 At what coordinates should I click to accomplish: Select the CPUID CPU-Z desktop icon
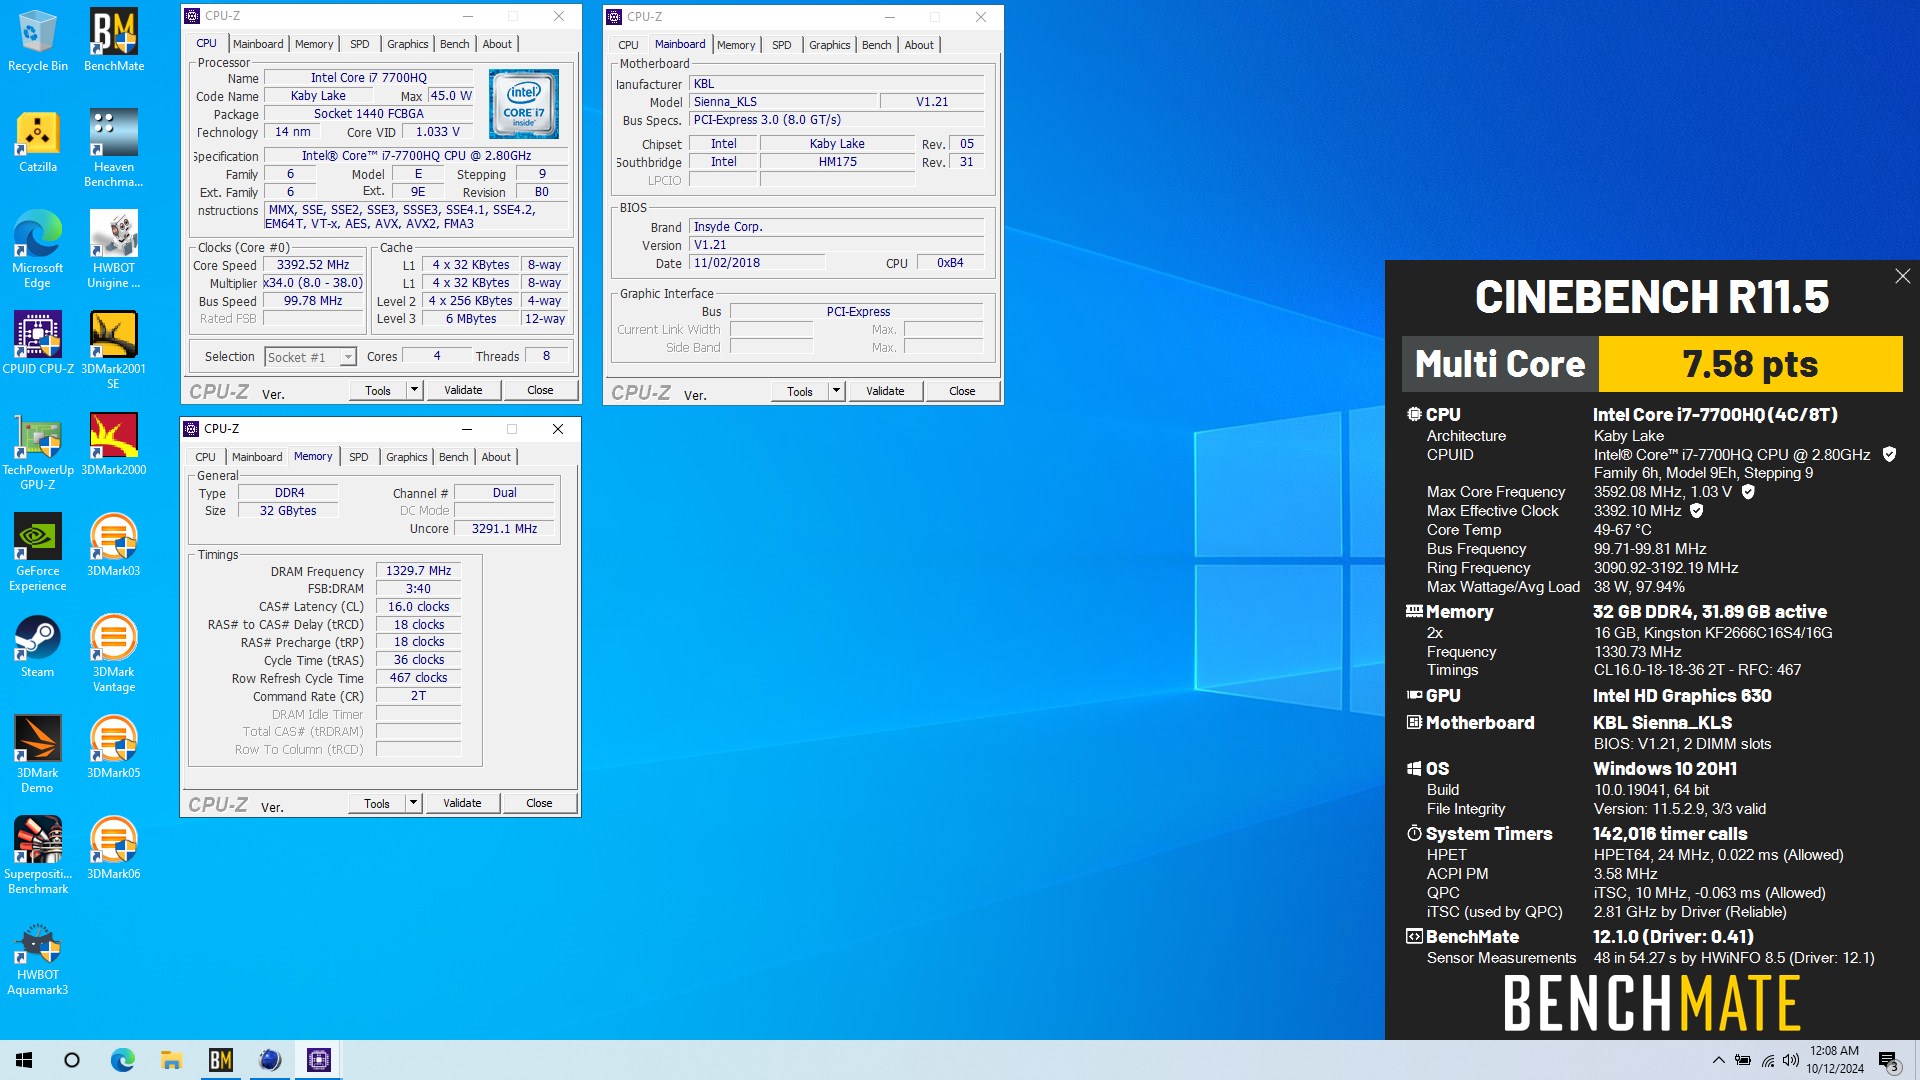click(38, 343)
